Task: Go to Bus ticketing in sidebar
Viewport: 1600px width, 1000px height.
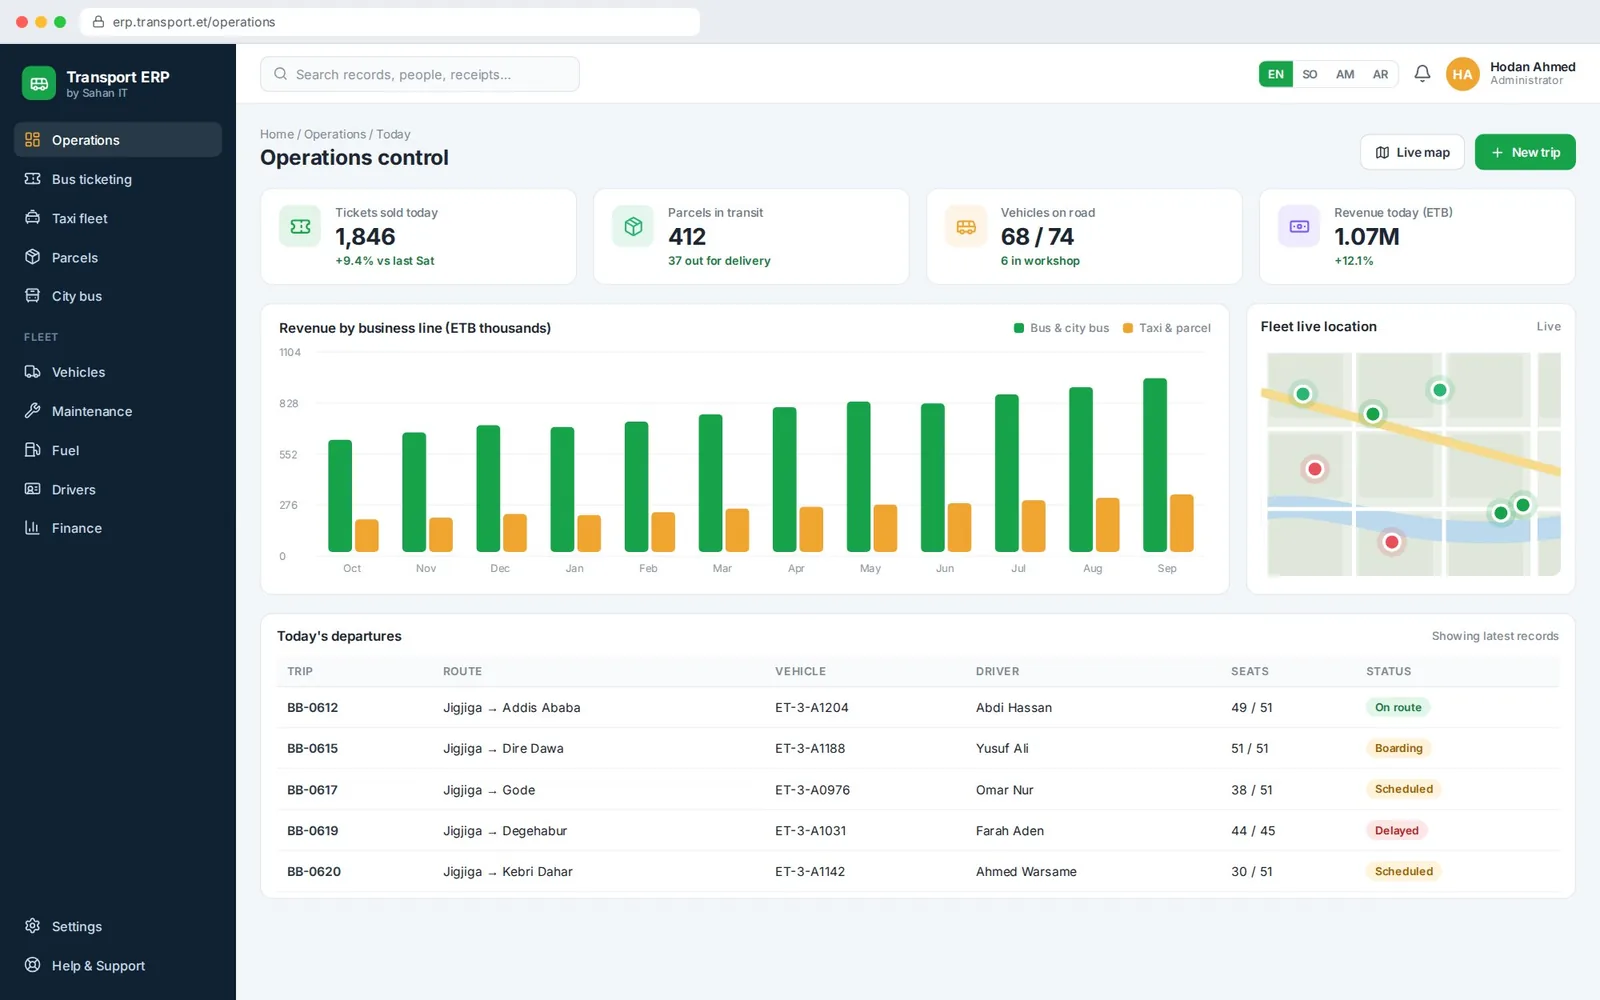Action: coord(118,179)
